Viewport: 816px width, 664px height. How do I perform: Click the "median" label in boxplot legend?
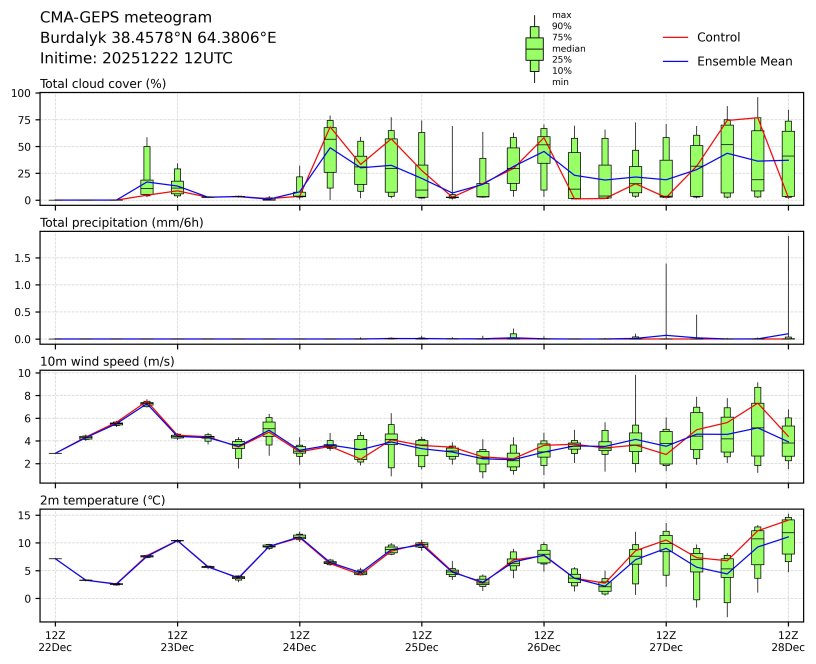568,49
